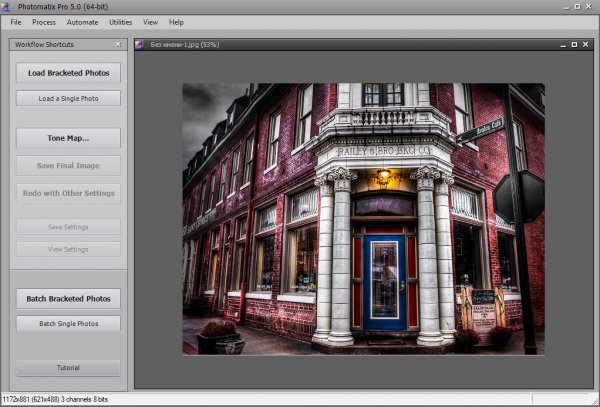Click the View Settings button
Screen dimensions: 600x407
[x=68, y=249]
